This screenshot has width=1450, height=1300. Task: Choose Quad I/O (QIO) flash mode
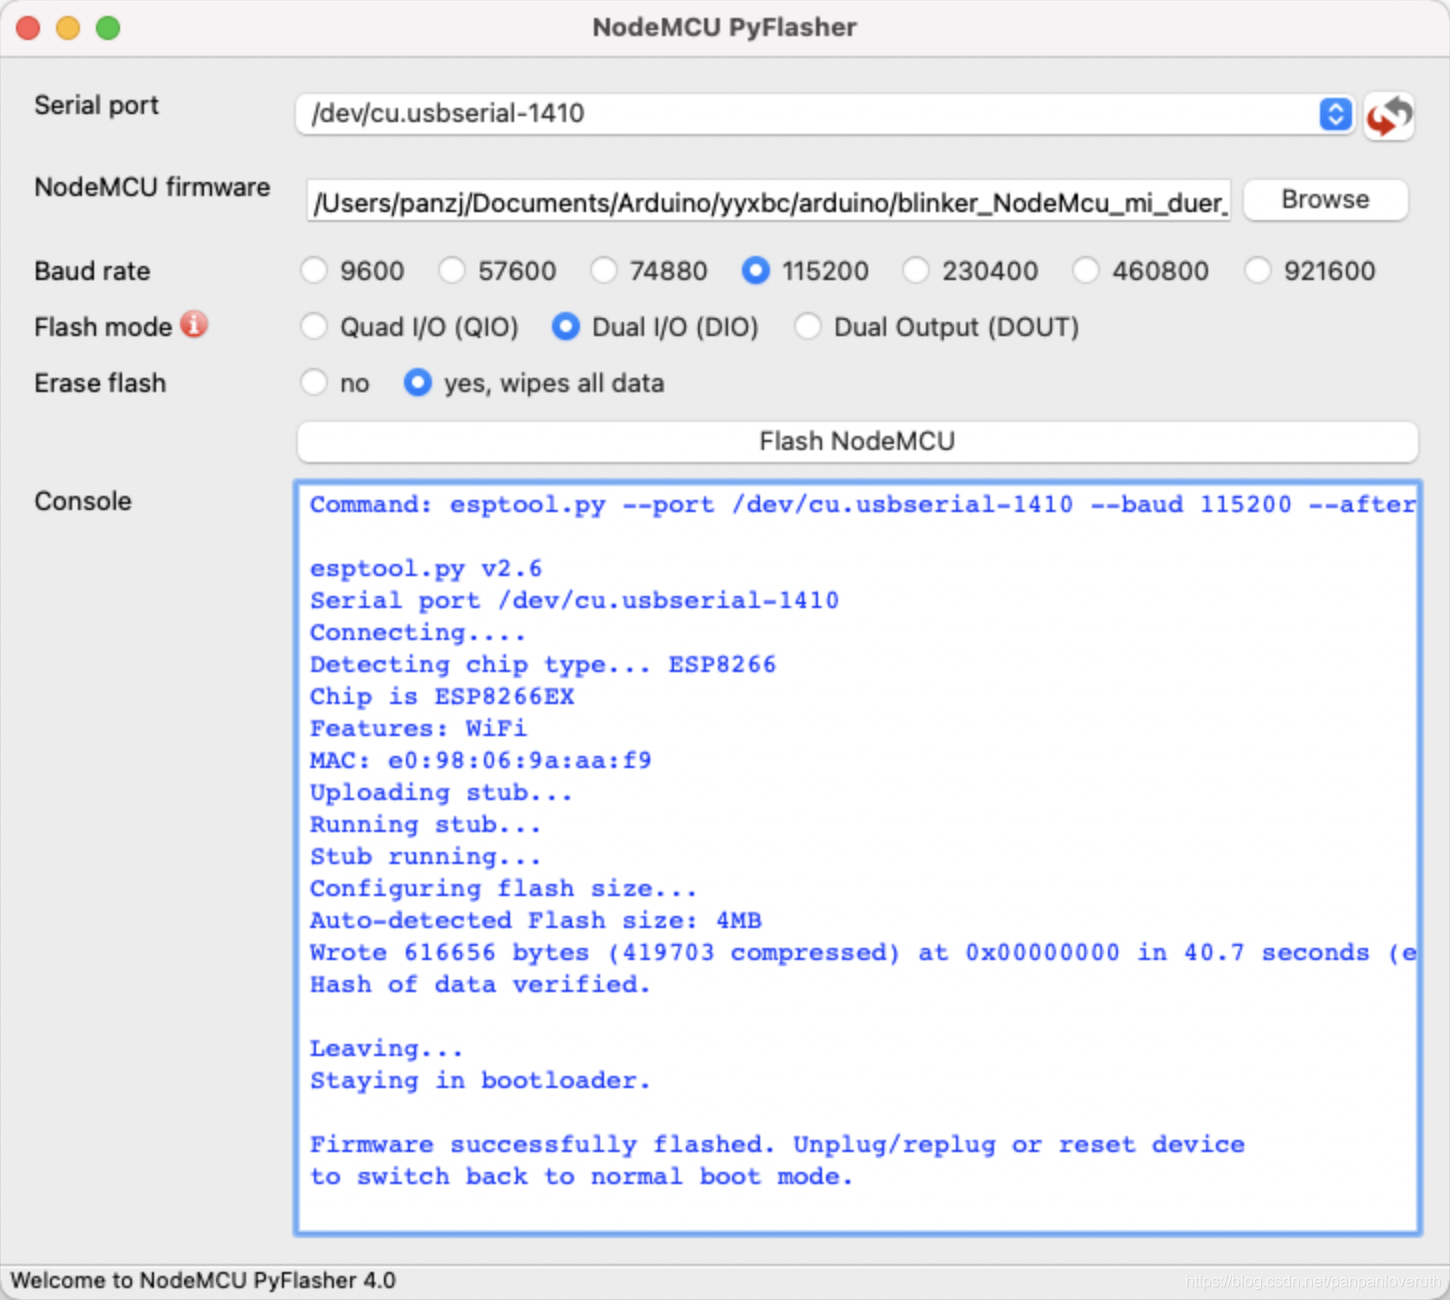click(314, 326)
